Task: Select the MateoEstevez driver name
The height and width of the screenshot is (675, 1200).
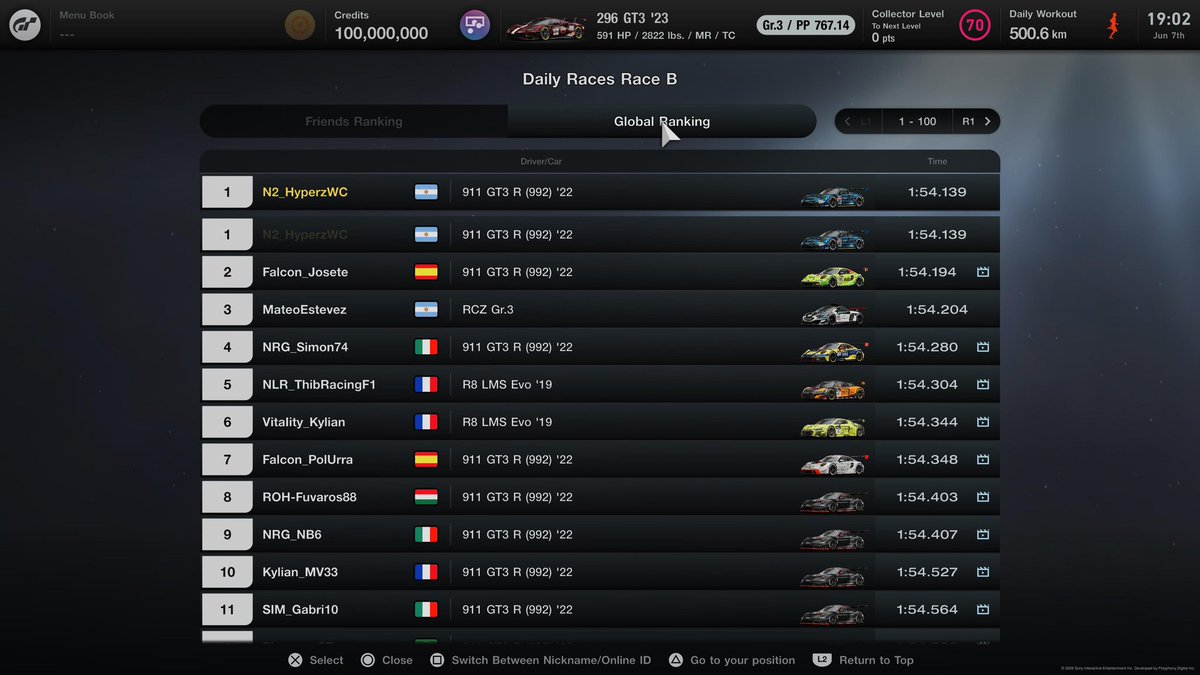Action: (304, 310)
